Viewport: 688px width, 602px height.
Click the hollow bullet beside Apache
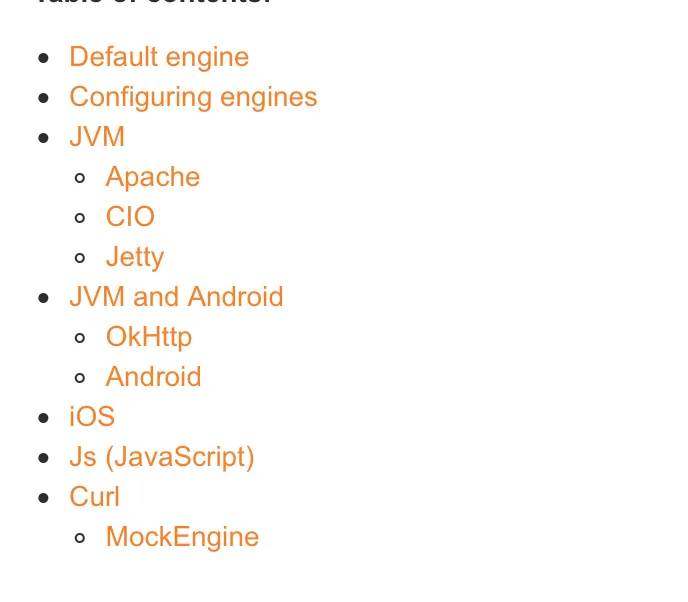[80, 178]
